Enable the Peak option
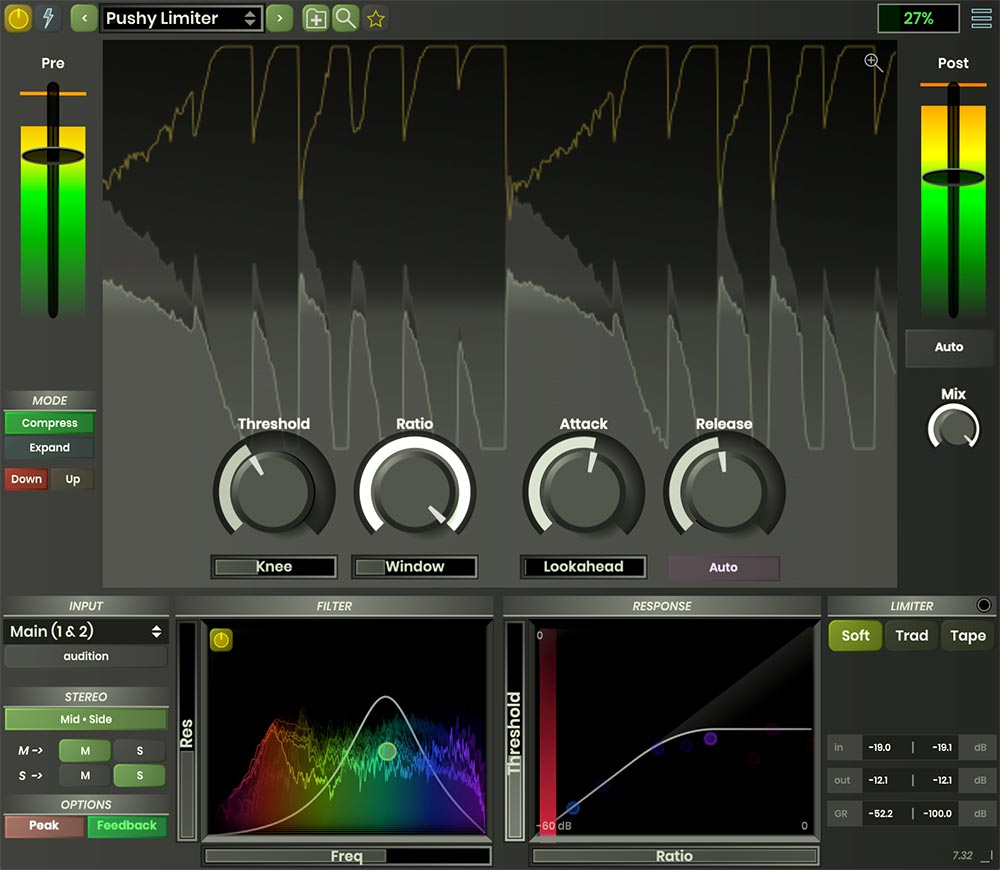 [44, 826]
